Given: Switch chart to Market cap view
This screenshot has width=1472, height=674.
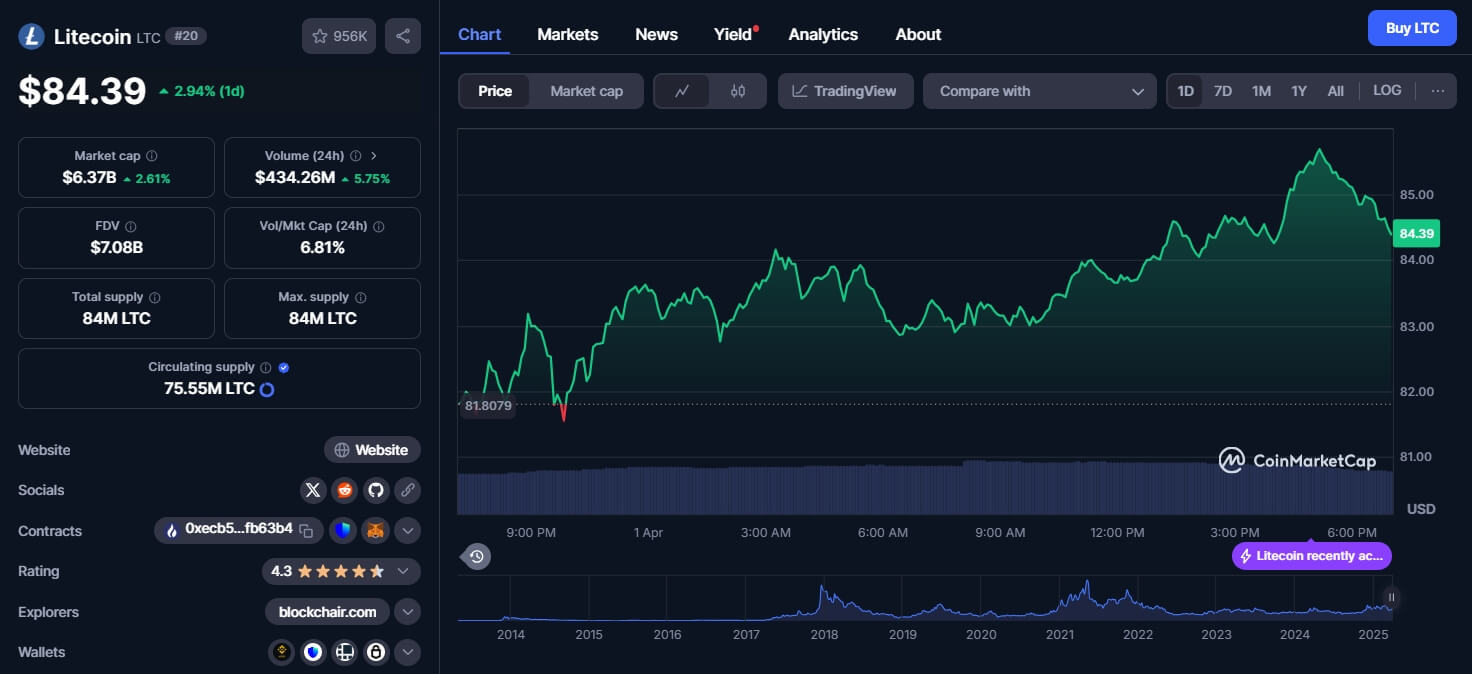Looking at the screenshot, I should coord(586,91).
